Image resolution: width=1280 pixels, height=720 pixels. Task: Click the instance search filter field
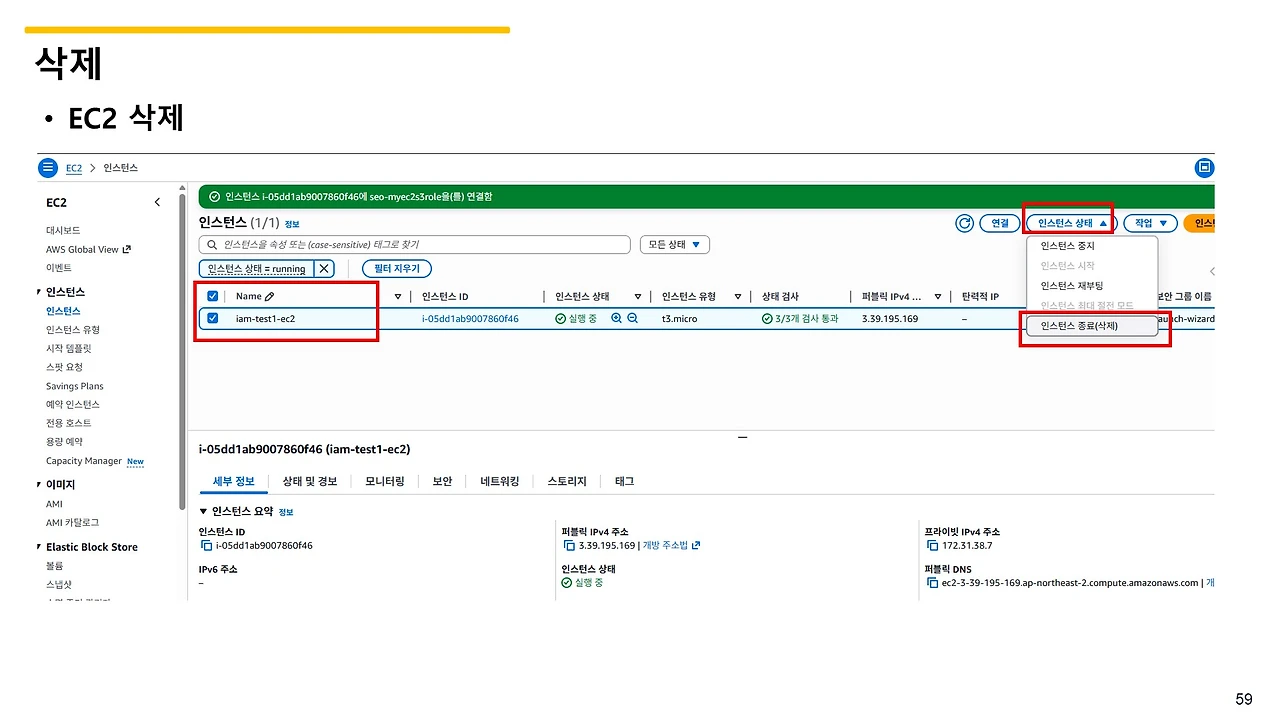(x=414, y=244)
